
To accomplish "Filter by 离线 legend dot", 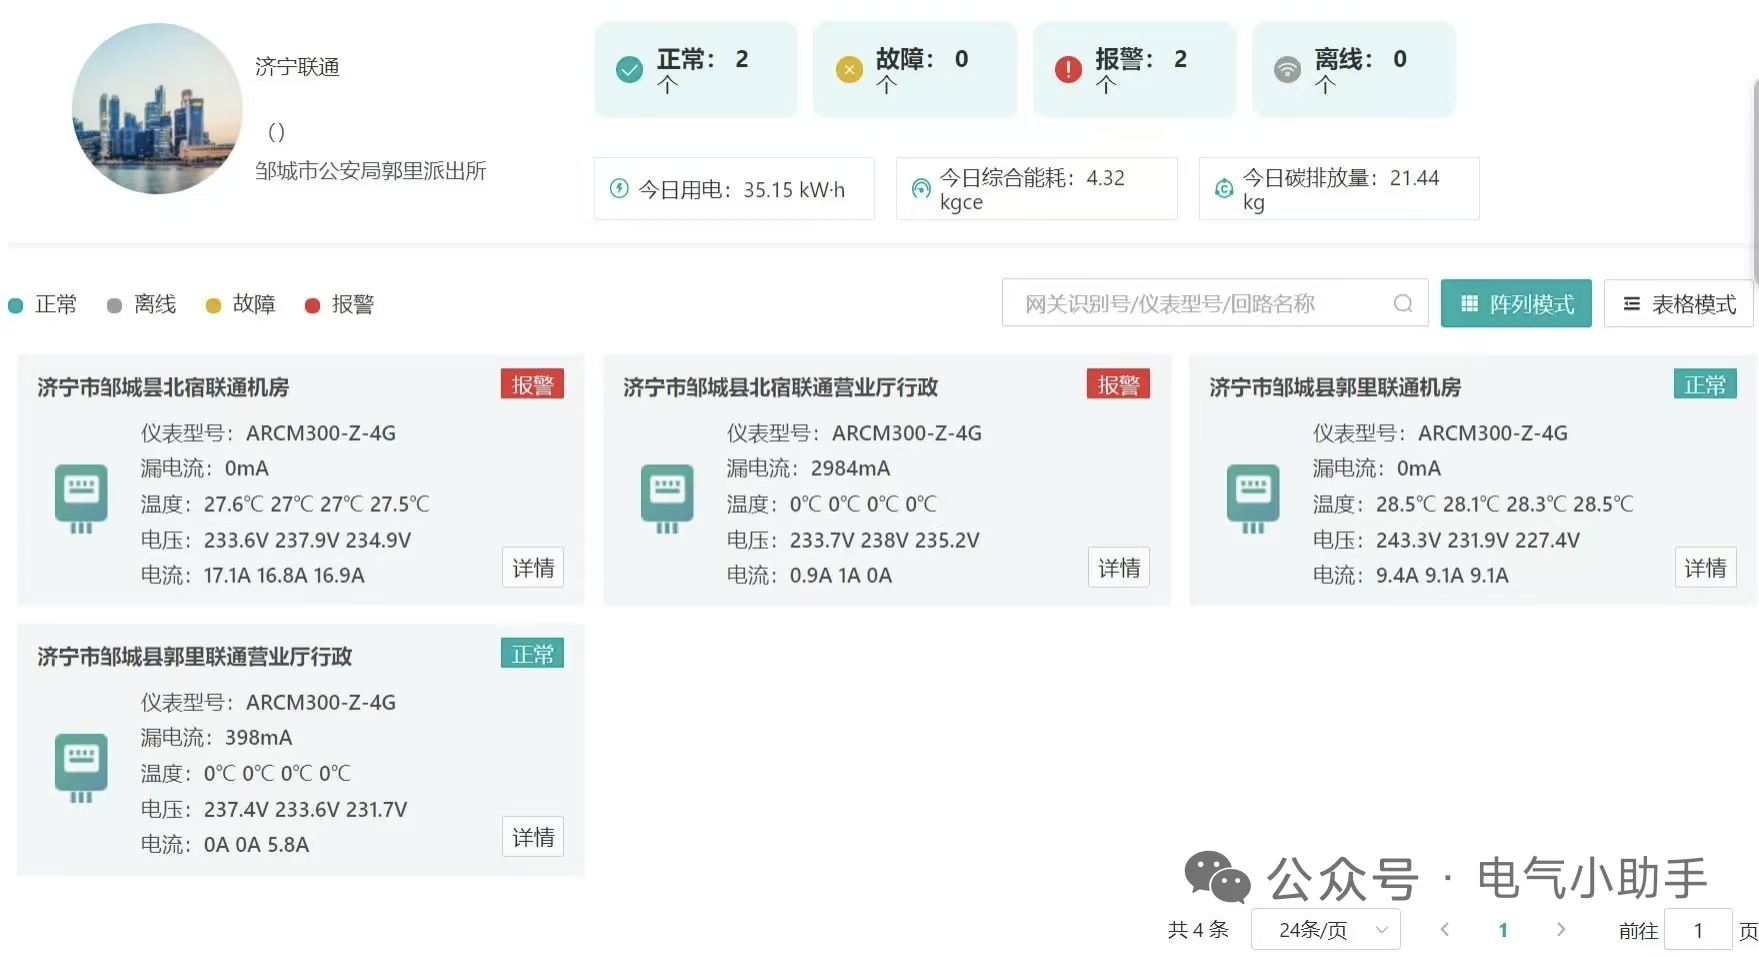I will [114, 305].
